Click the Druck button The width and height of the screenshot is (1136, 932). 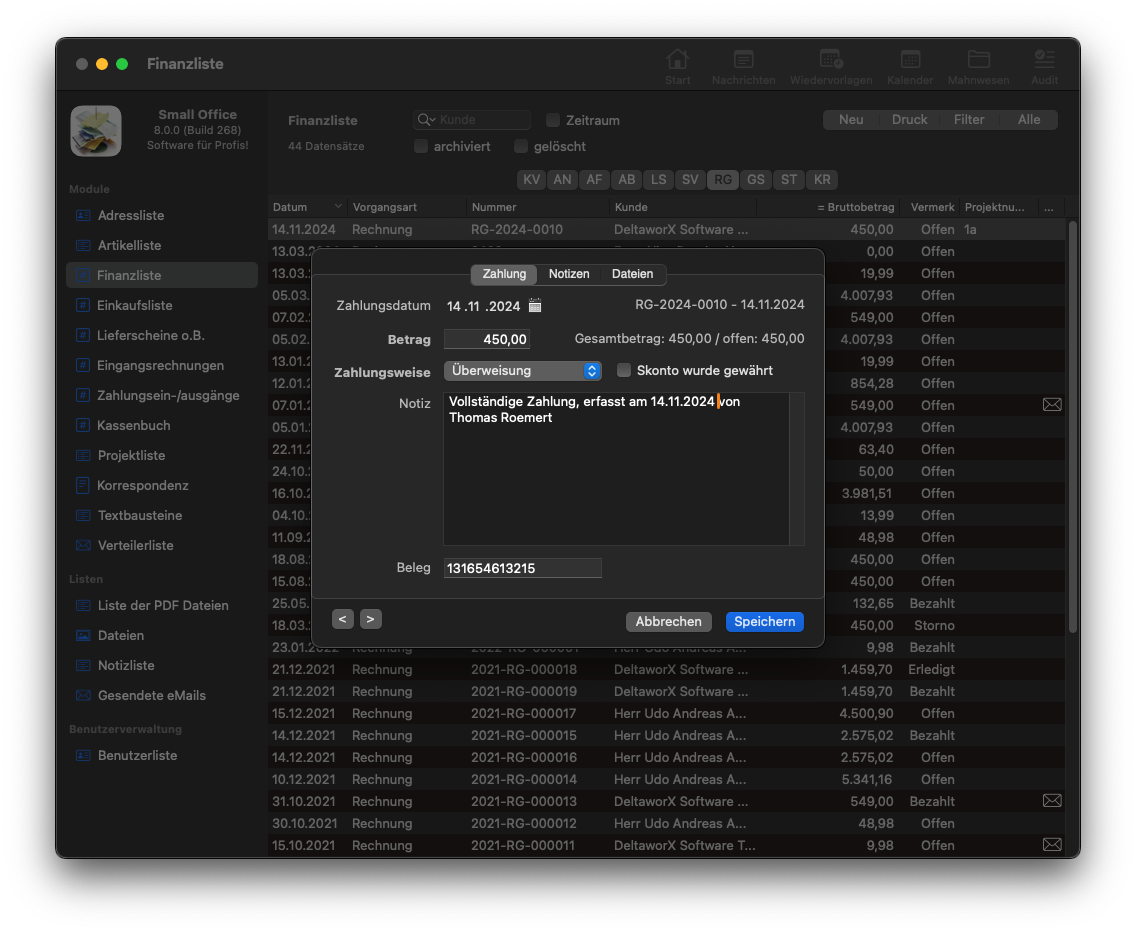click(x=909, y=120)
